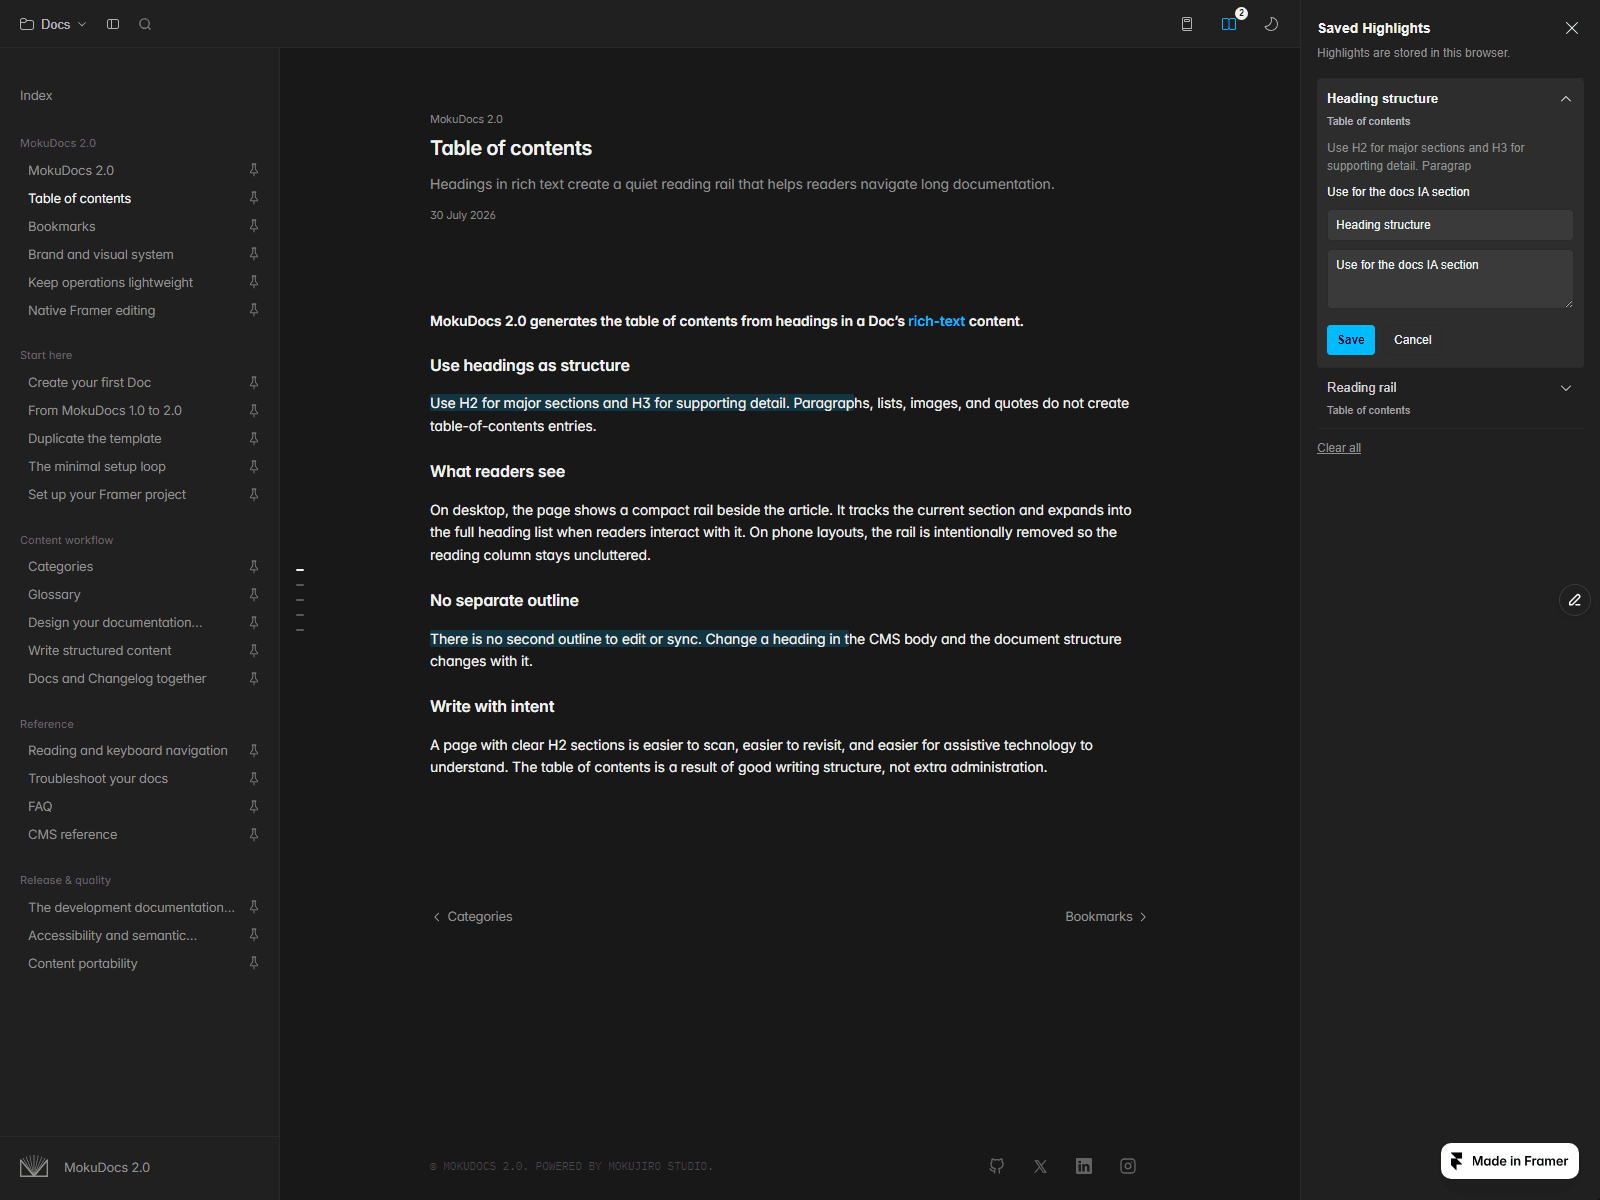Image resolution: width=1600 pixels, height=1200 pixels.
Task: Open the GitHub footer icon
Action: [997, 1166]
